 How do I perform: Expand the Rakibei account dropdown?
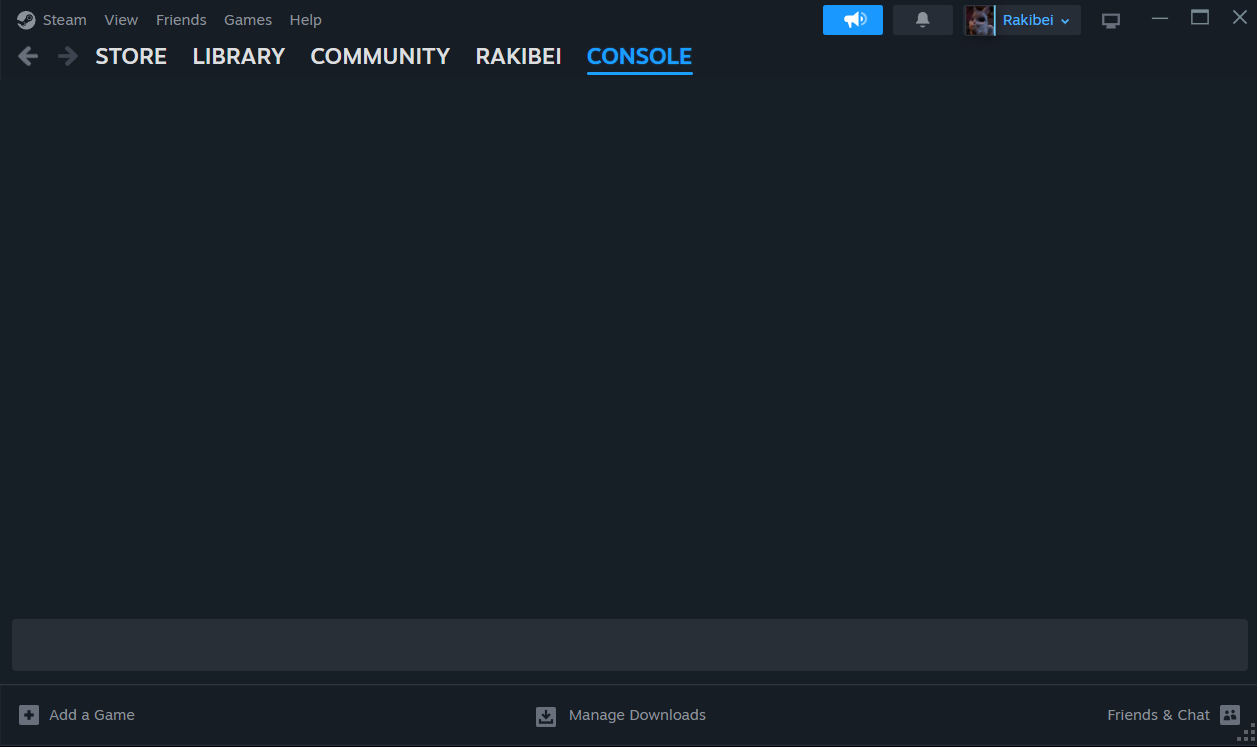[x=1036, y=20]
